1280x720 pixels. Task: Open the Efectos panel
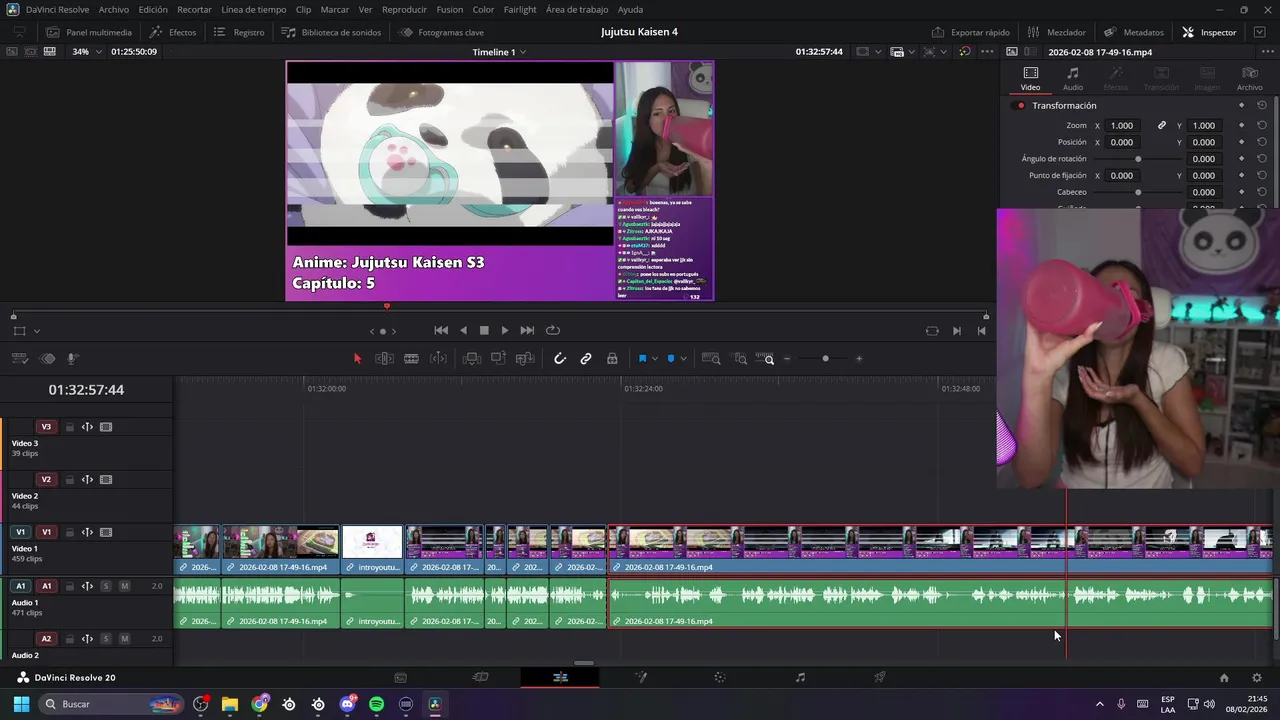pyautogui.click(x=173, y=32)
